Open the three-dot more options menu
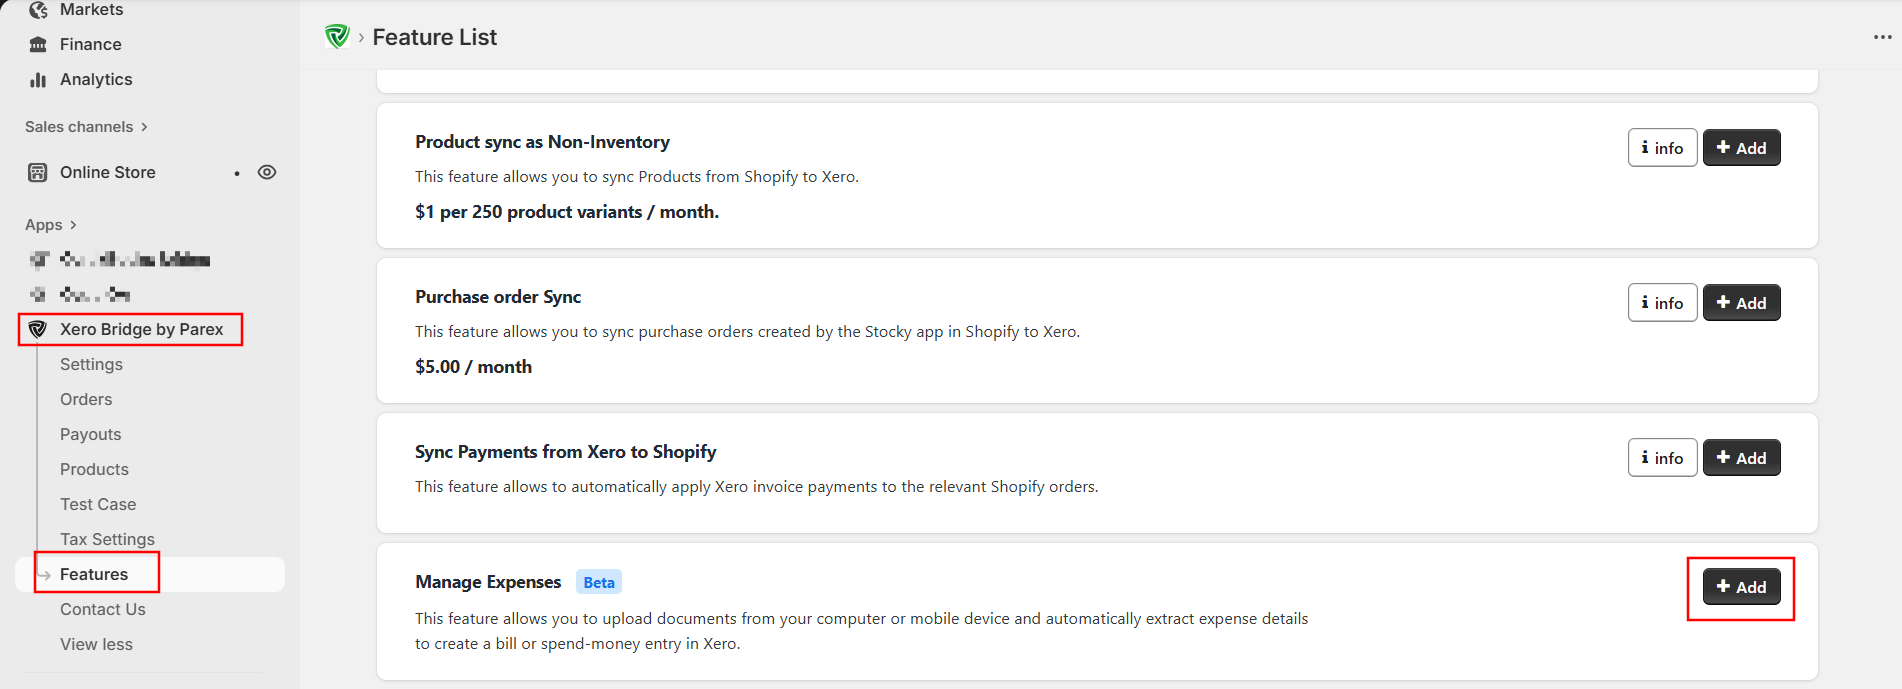1902x689 pixels. coord(1882,37)
